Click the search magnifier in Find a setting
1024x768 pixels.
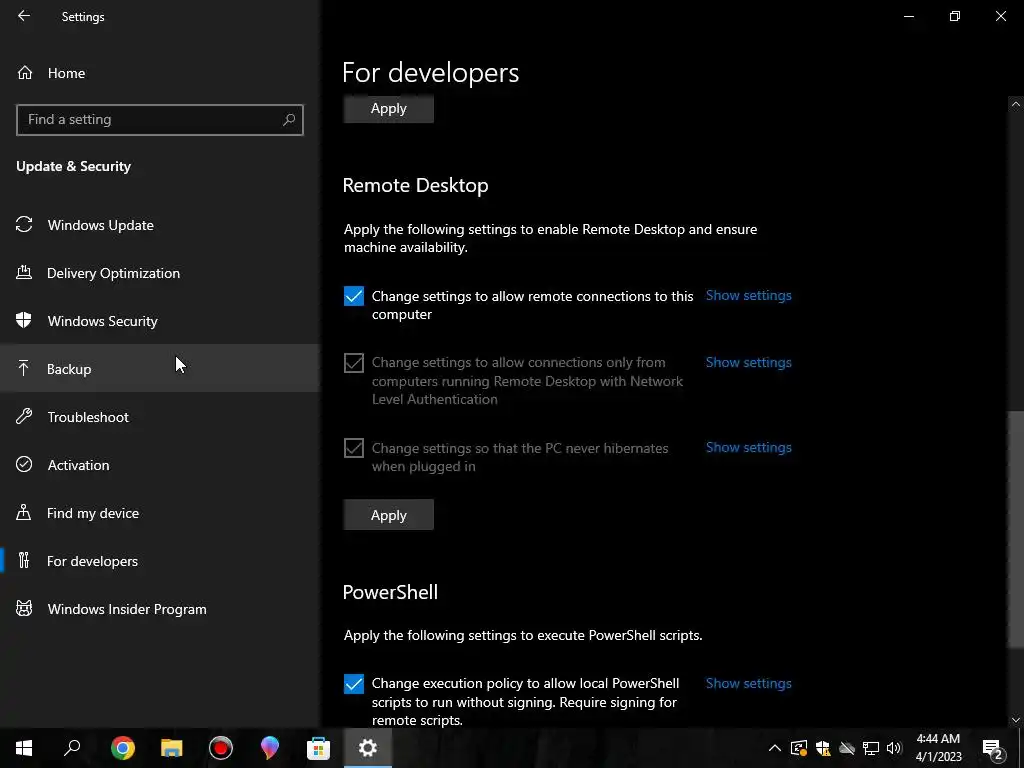point(289,120)
